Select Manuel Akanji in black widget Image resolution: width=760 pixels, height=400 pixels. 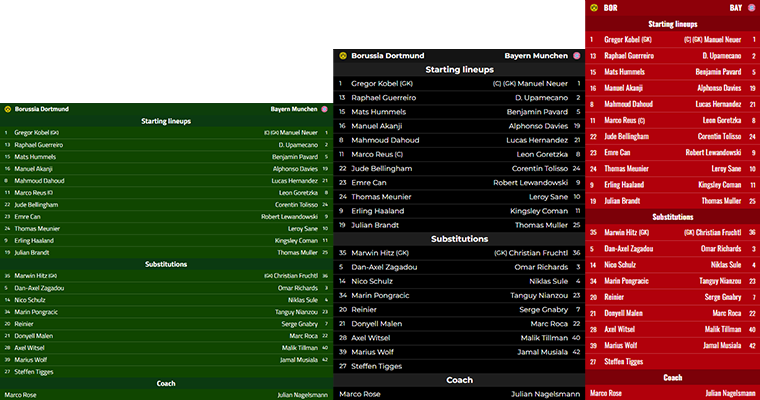coord(377,126)
